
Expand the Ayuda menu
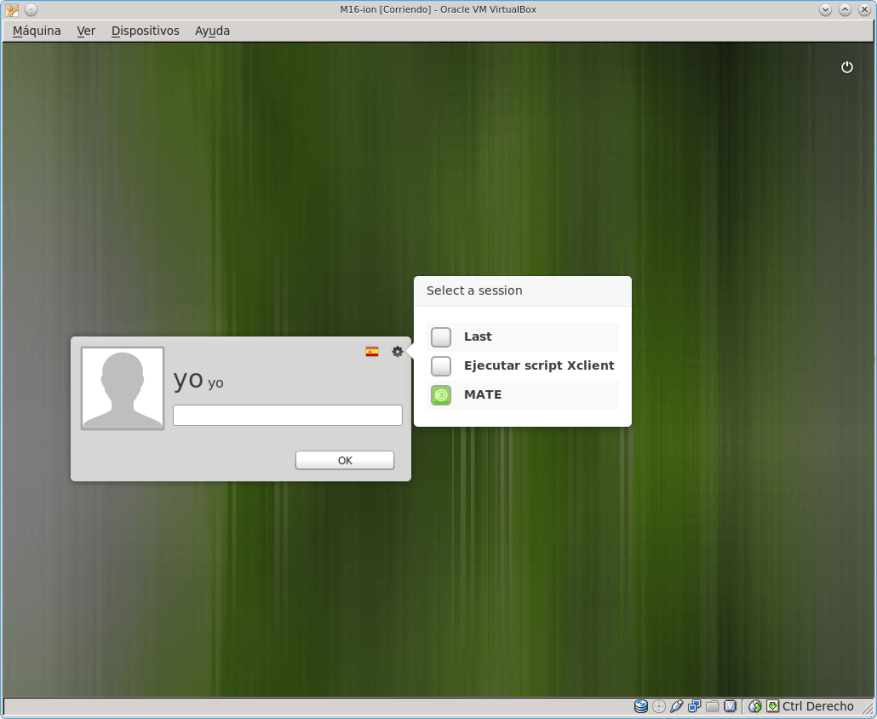(x=212, y=31)
